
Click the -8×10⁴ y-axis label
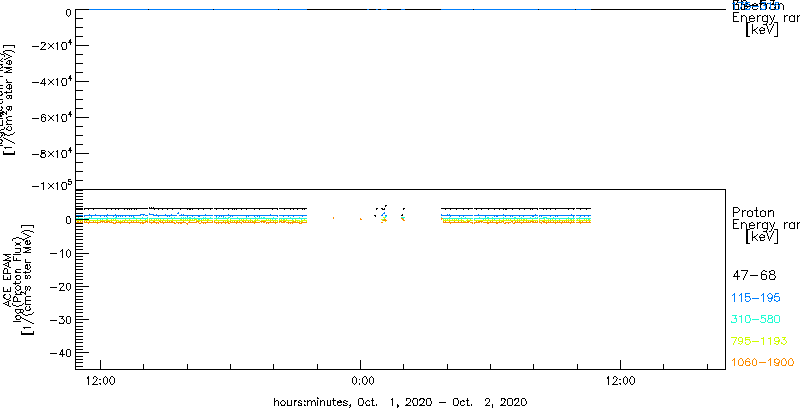51,154
